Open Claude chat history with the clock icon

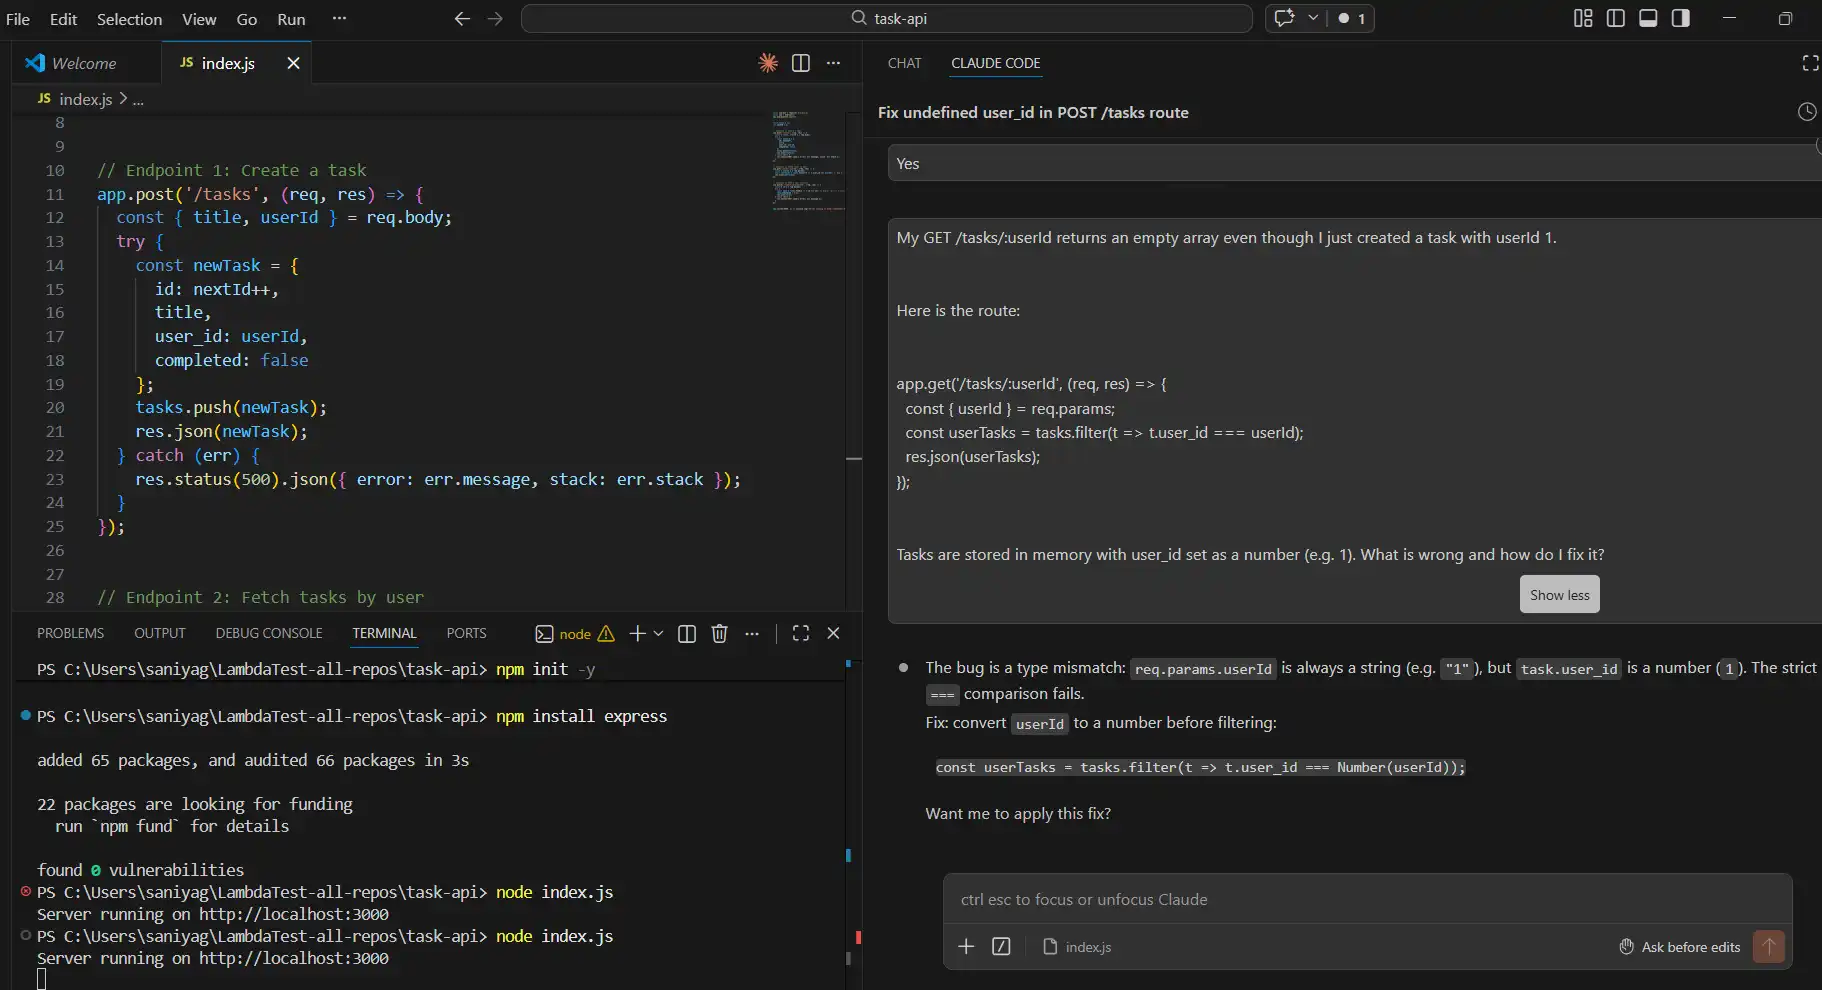click(x=1806, y=112)
